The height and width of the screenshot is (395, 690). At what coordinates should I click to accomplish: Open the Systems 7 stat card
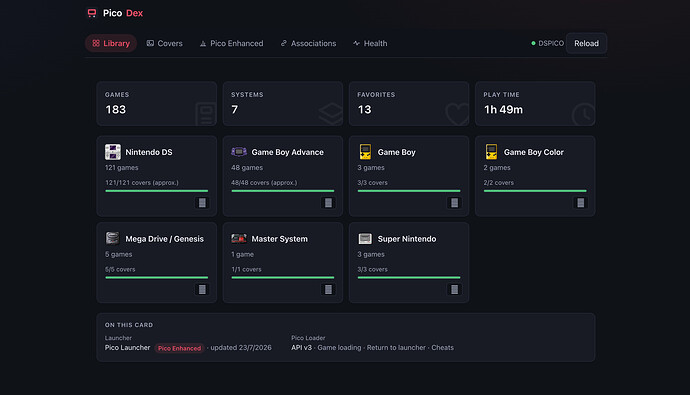click(x=283, y=104)
